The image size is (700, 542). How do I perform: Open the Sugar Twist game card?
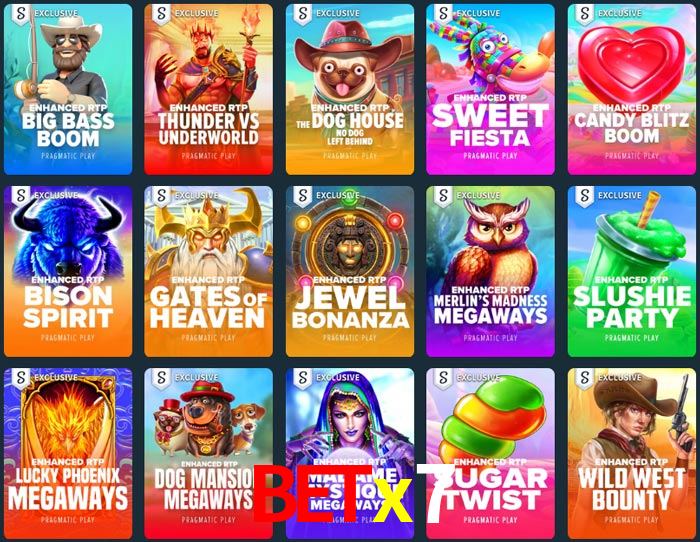[x=491, y=454]
